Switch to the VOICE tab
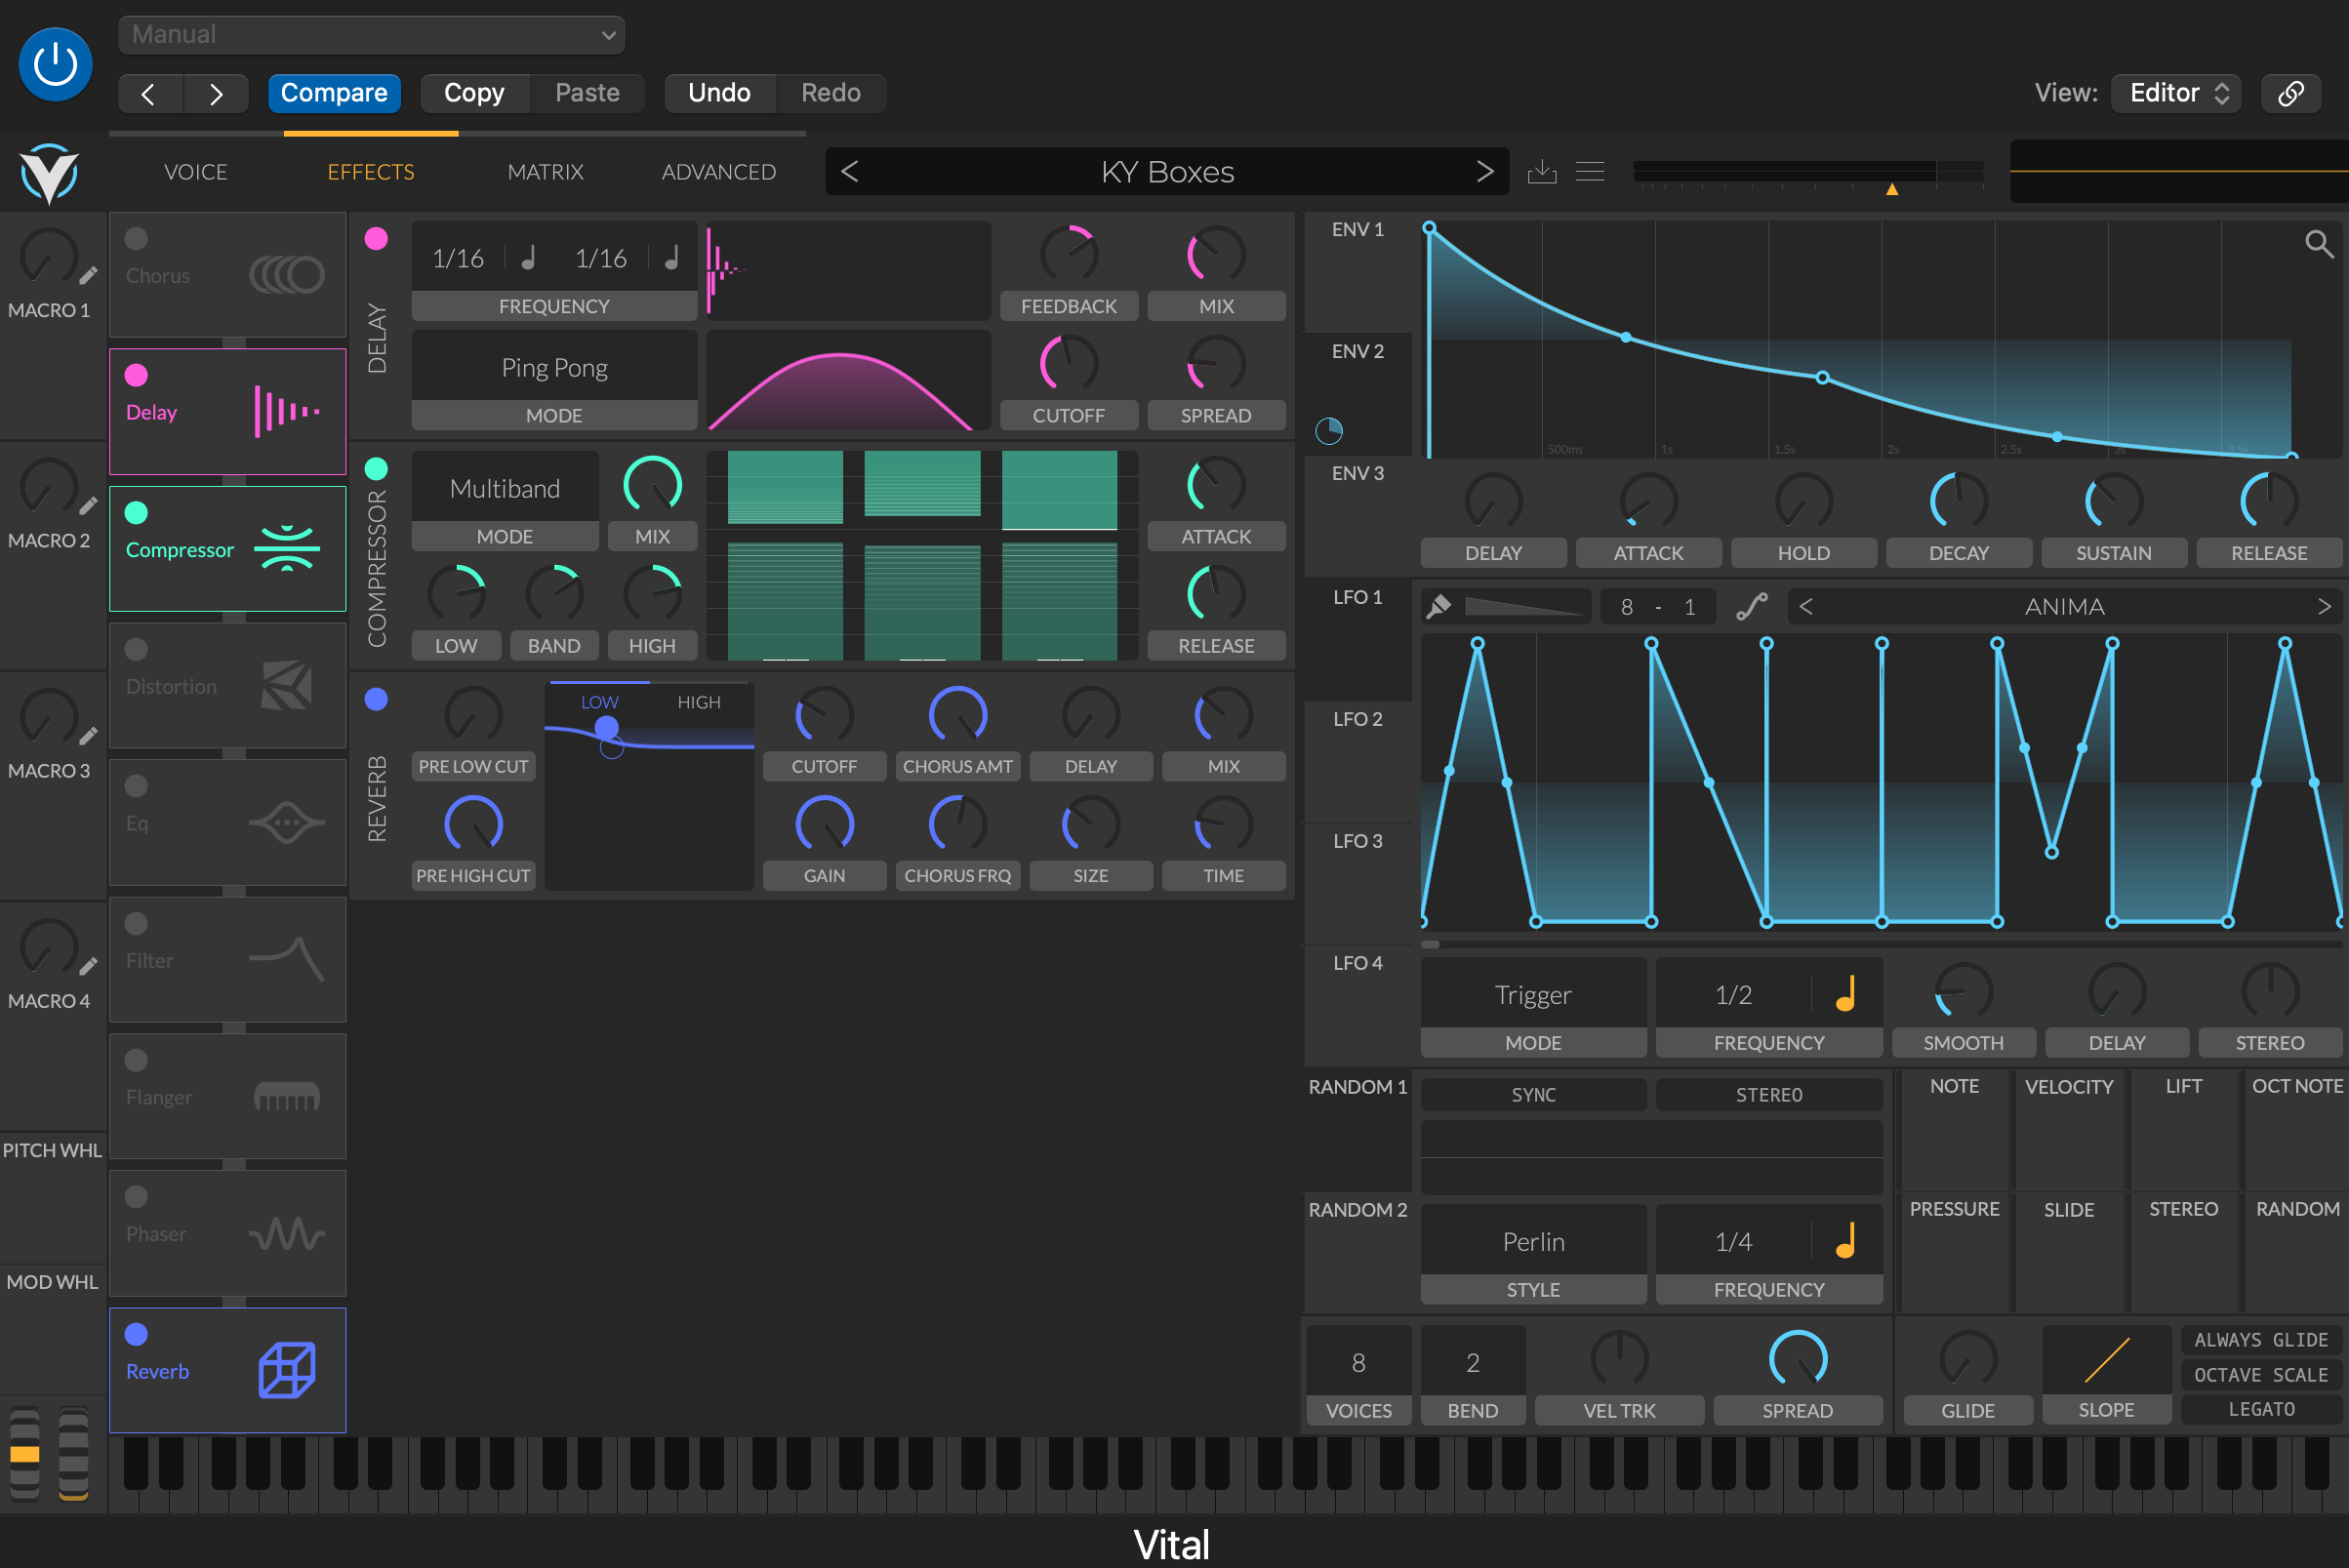The height and width of the screenshot is (1568, 2349). click(x=196, y=172)
